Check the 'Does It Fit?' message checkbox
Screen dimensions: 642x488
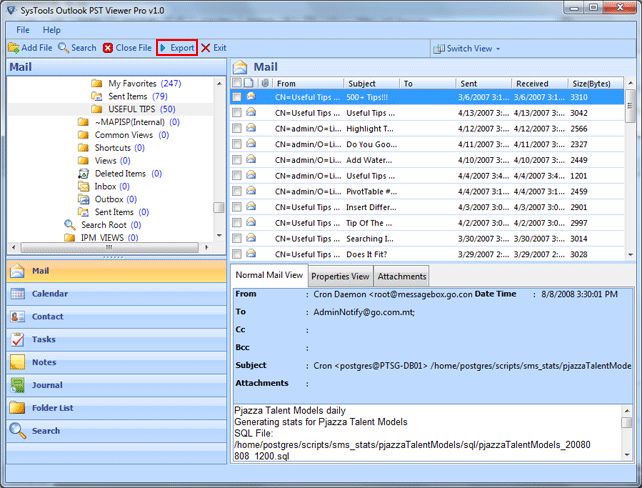[x=237, y=254]
